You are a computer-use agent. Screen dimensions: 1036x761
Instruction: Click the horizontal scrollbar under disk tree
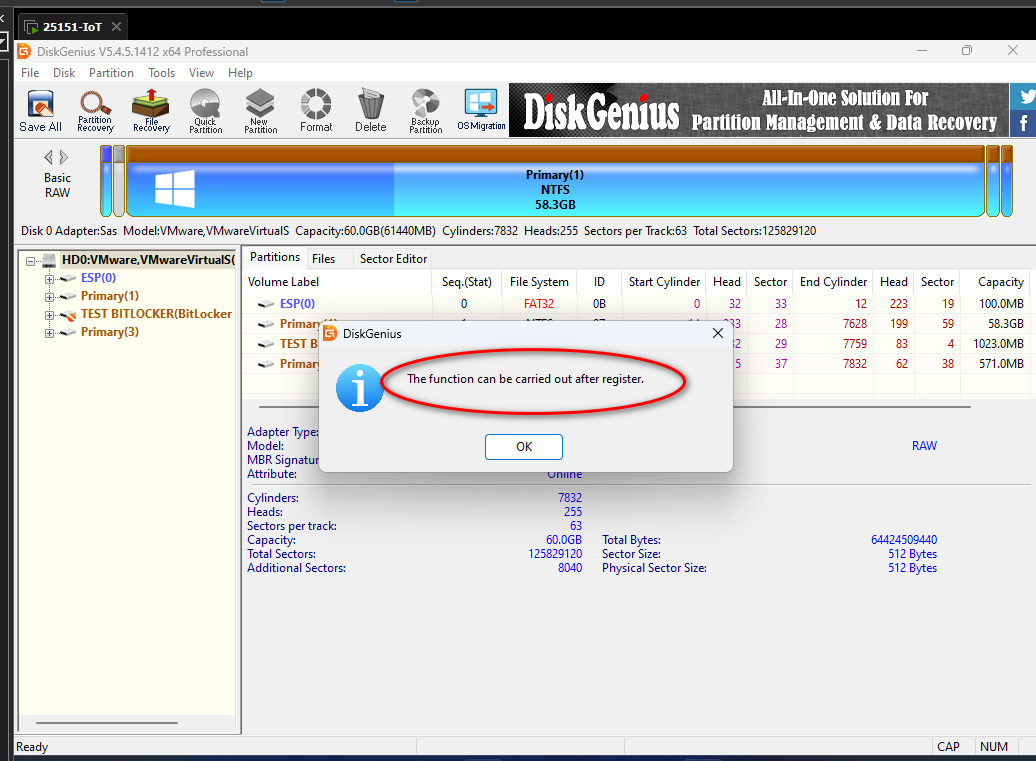pos(107,723)
